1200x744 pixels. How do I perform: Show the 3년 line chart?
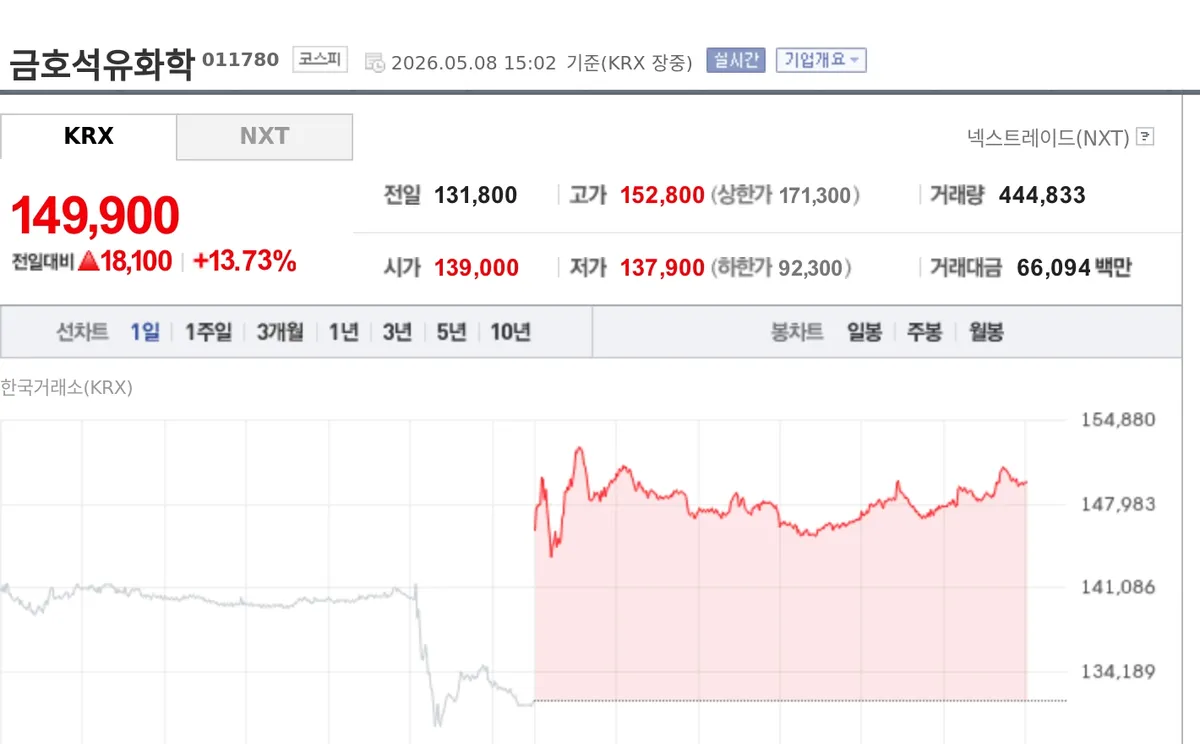(x=397, y=332)
